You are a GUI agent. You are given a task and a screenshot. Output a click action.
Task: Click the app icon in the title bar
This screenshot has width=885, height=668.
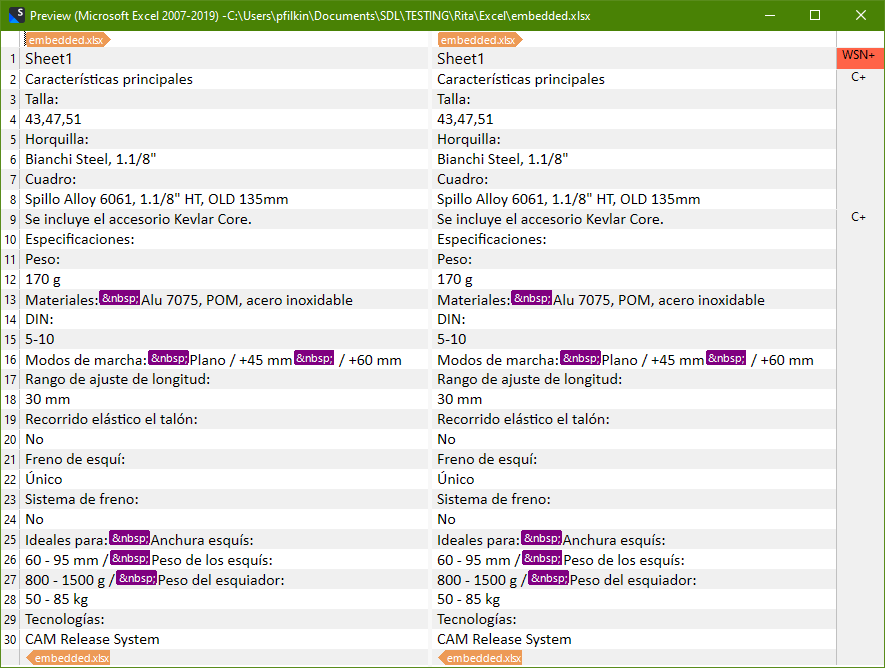(16, 15)
